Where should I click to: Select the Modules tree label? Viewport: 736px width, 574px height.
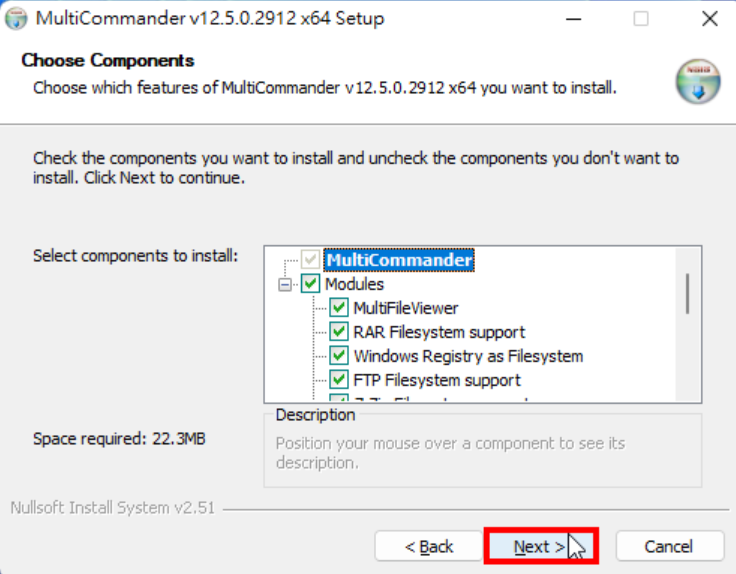coord(354,284)
